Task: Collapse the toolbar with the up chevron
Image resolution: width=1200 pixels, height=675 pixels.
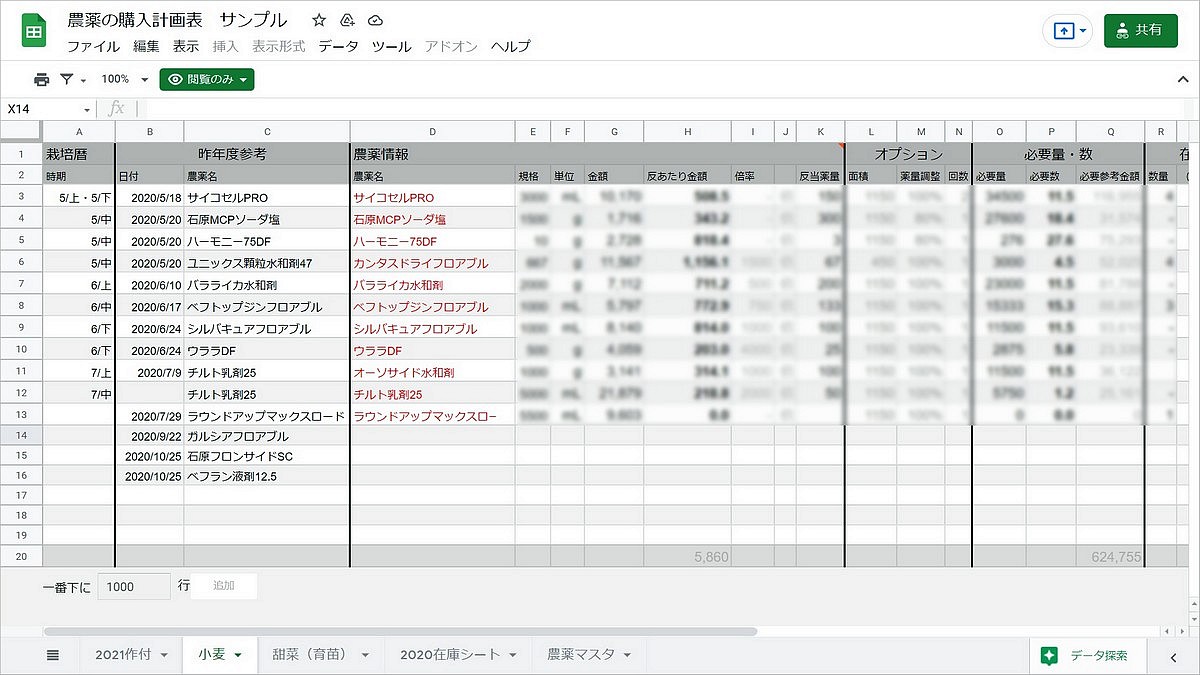Action: pos(1182,79)
